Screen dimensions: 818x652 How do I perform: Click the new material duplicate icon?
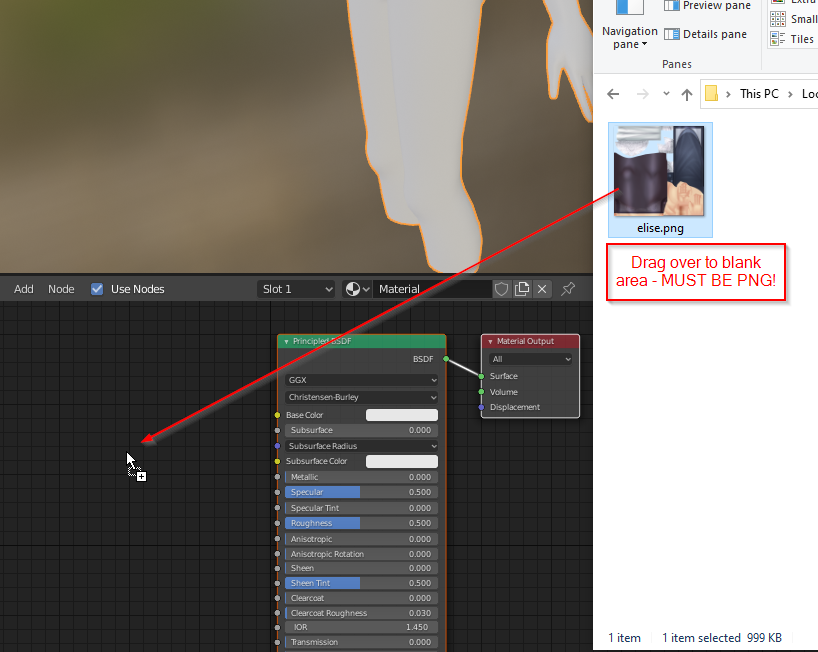[522, 289]
